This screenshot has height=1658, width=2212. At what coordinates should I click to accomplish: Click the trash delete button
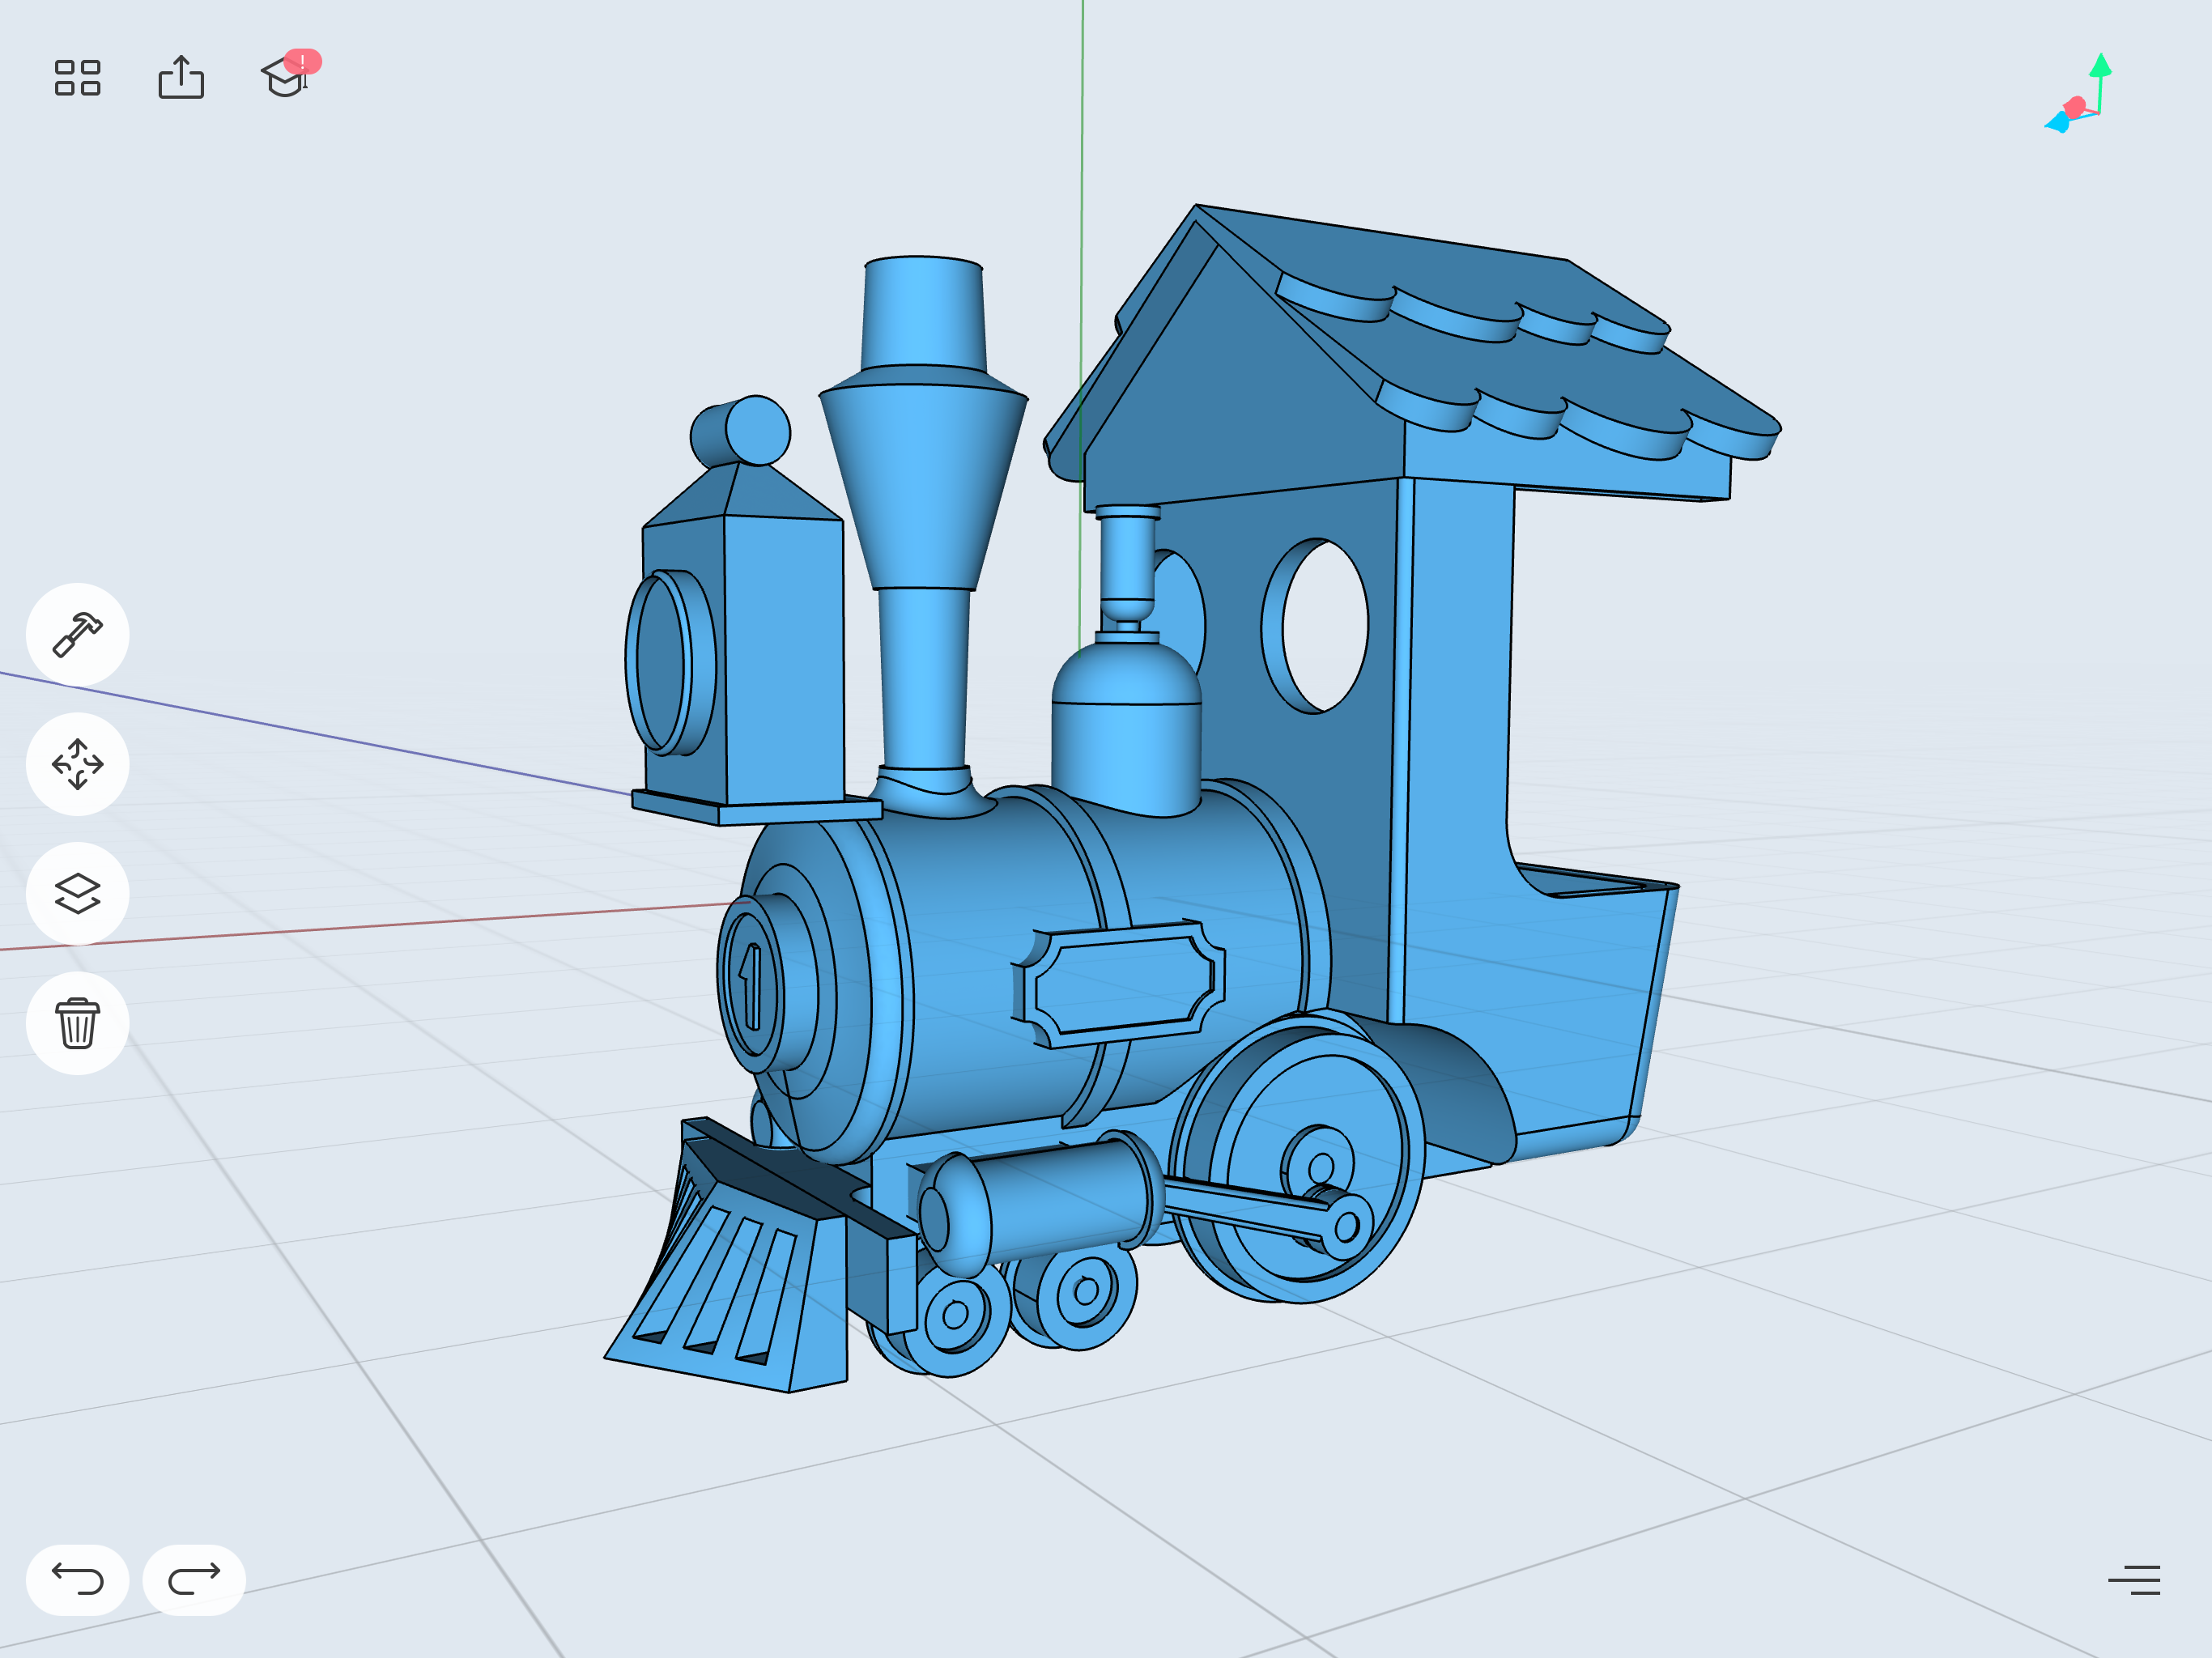point(77,1023)
